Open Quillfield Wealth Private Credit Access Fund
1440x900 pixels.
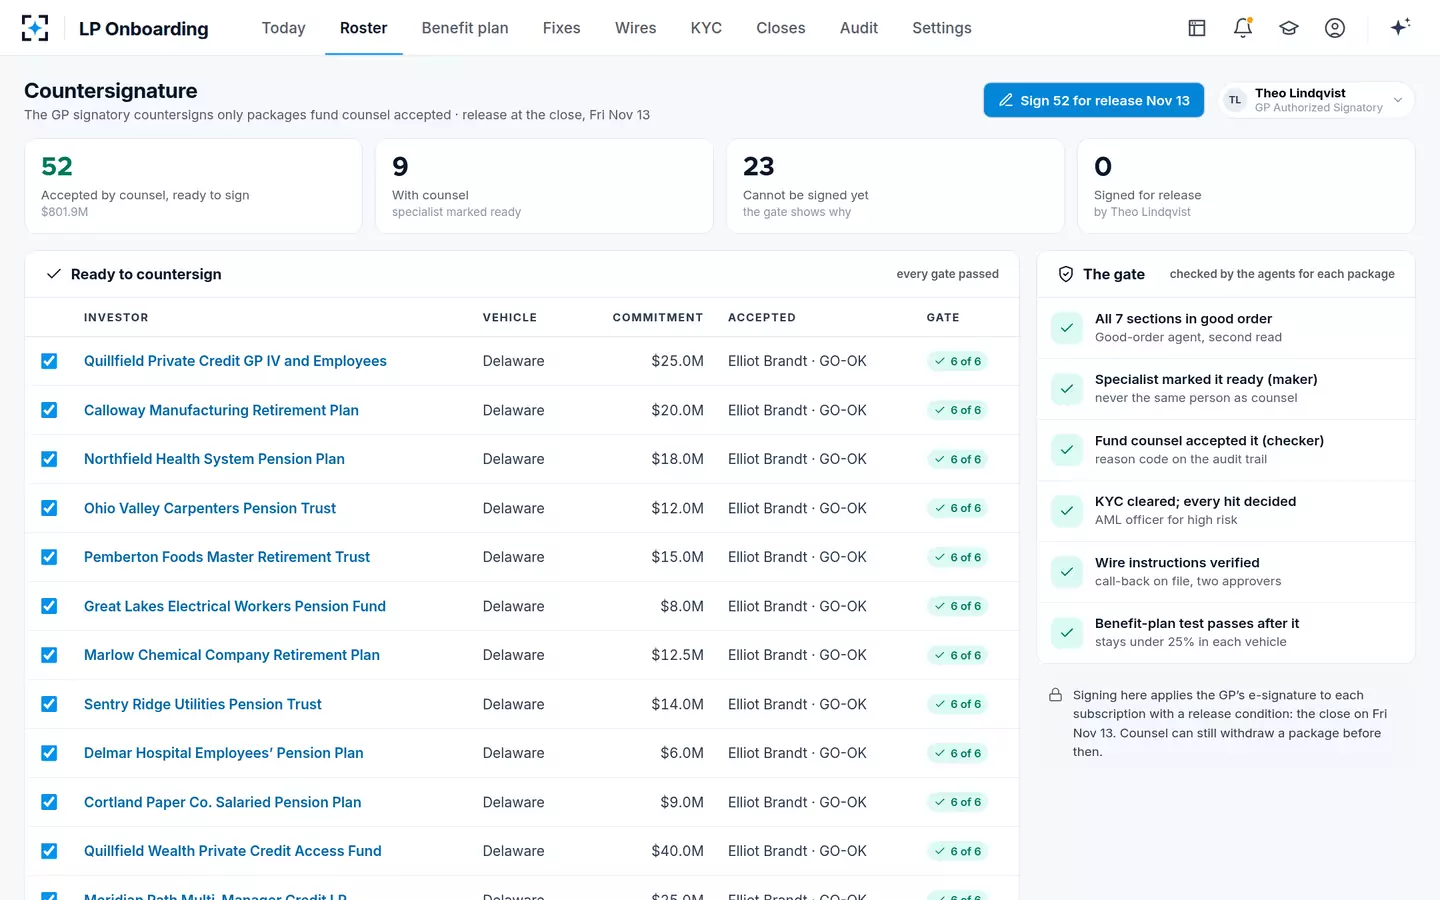point(233,851)
